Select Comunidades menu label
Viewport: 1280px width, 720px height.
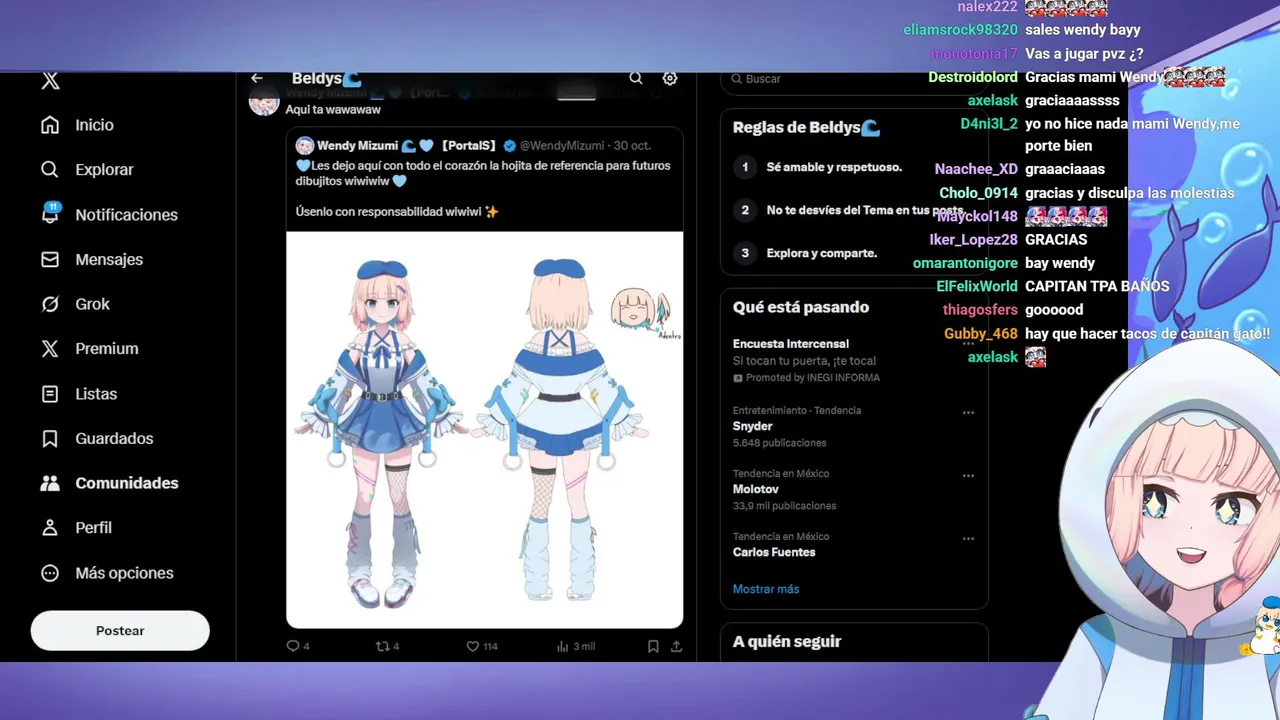pyautogui.click(x=127, y=483)
